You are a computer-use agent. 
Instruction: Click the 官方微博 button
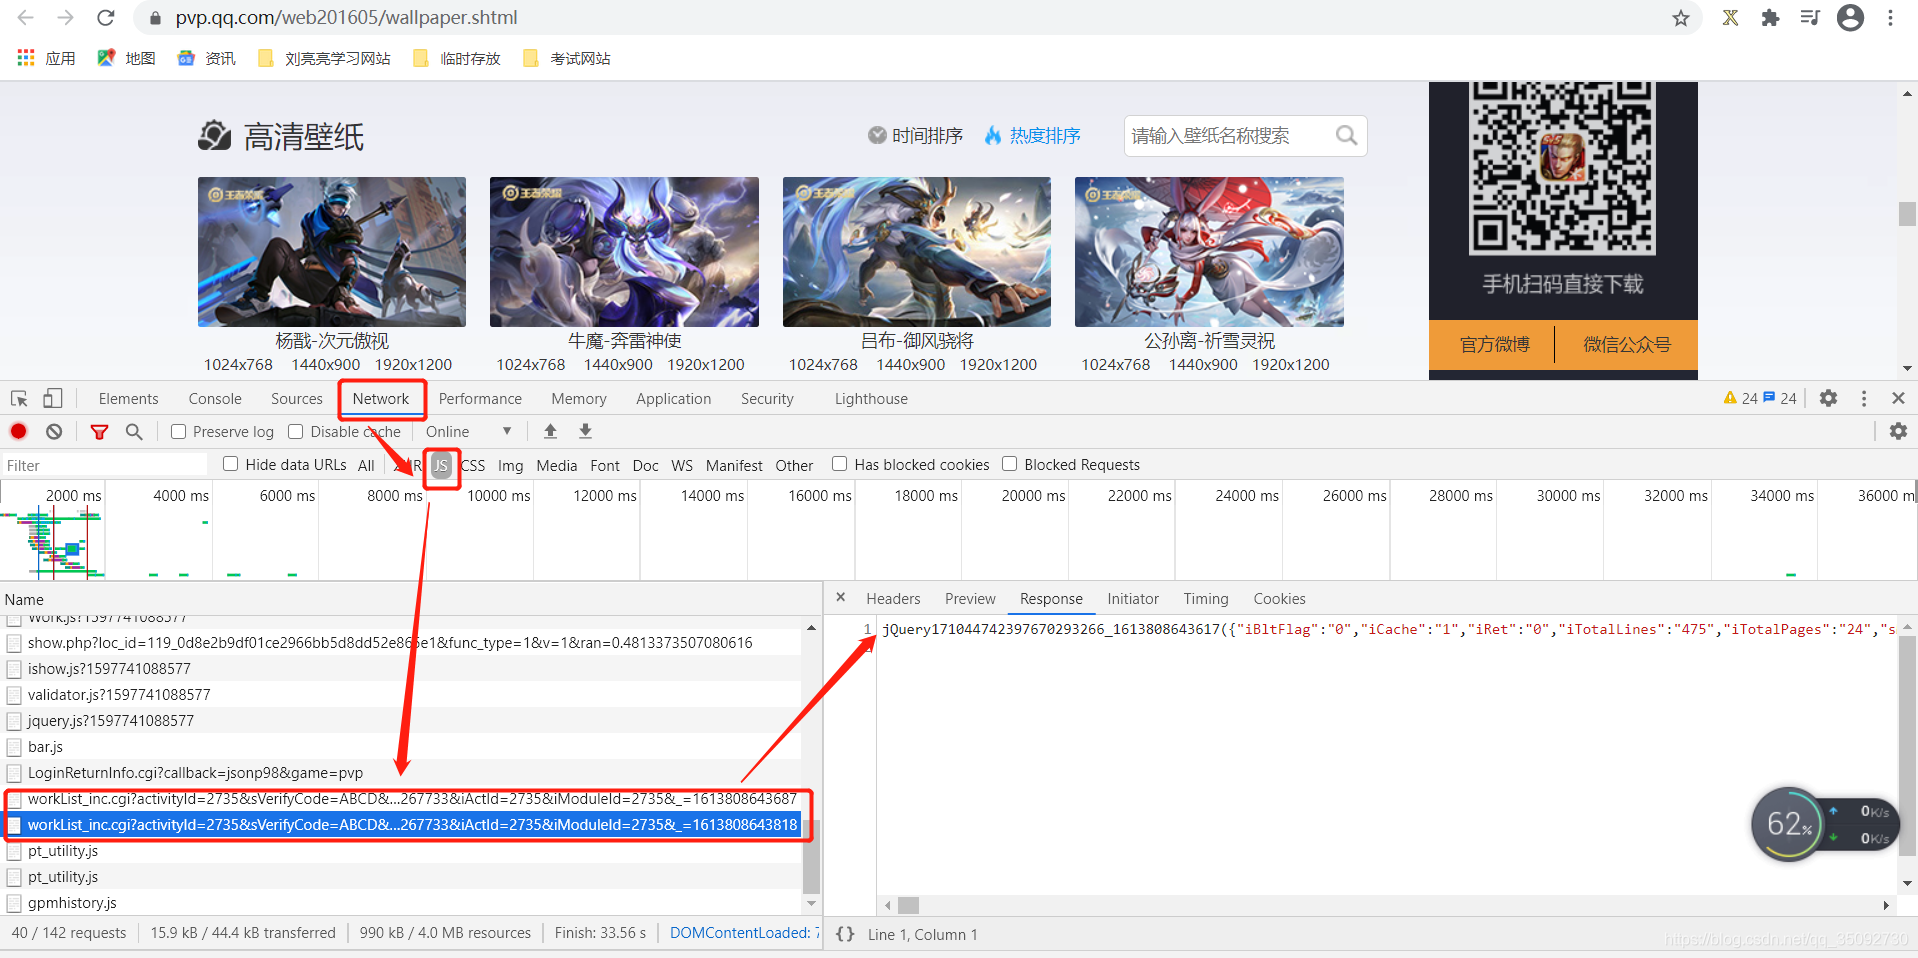tap(1494, 344)
